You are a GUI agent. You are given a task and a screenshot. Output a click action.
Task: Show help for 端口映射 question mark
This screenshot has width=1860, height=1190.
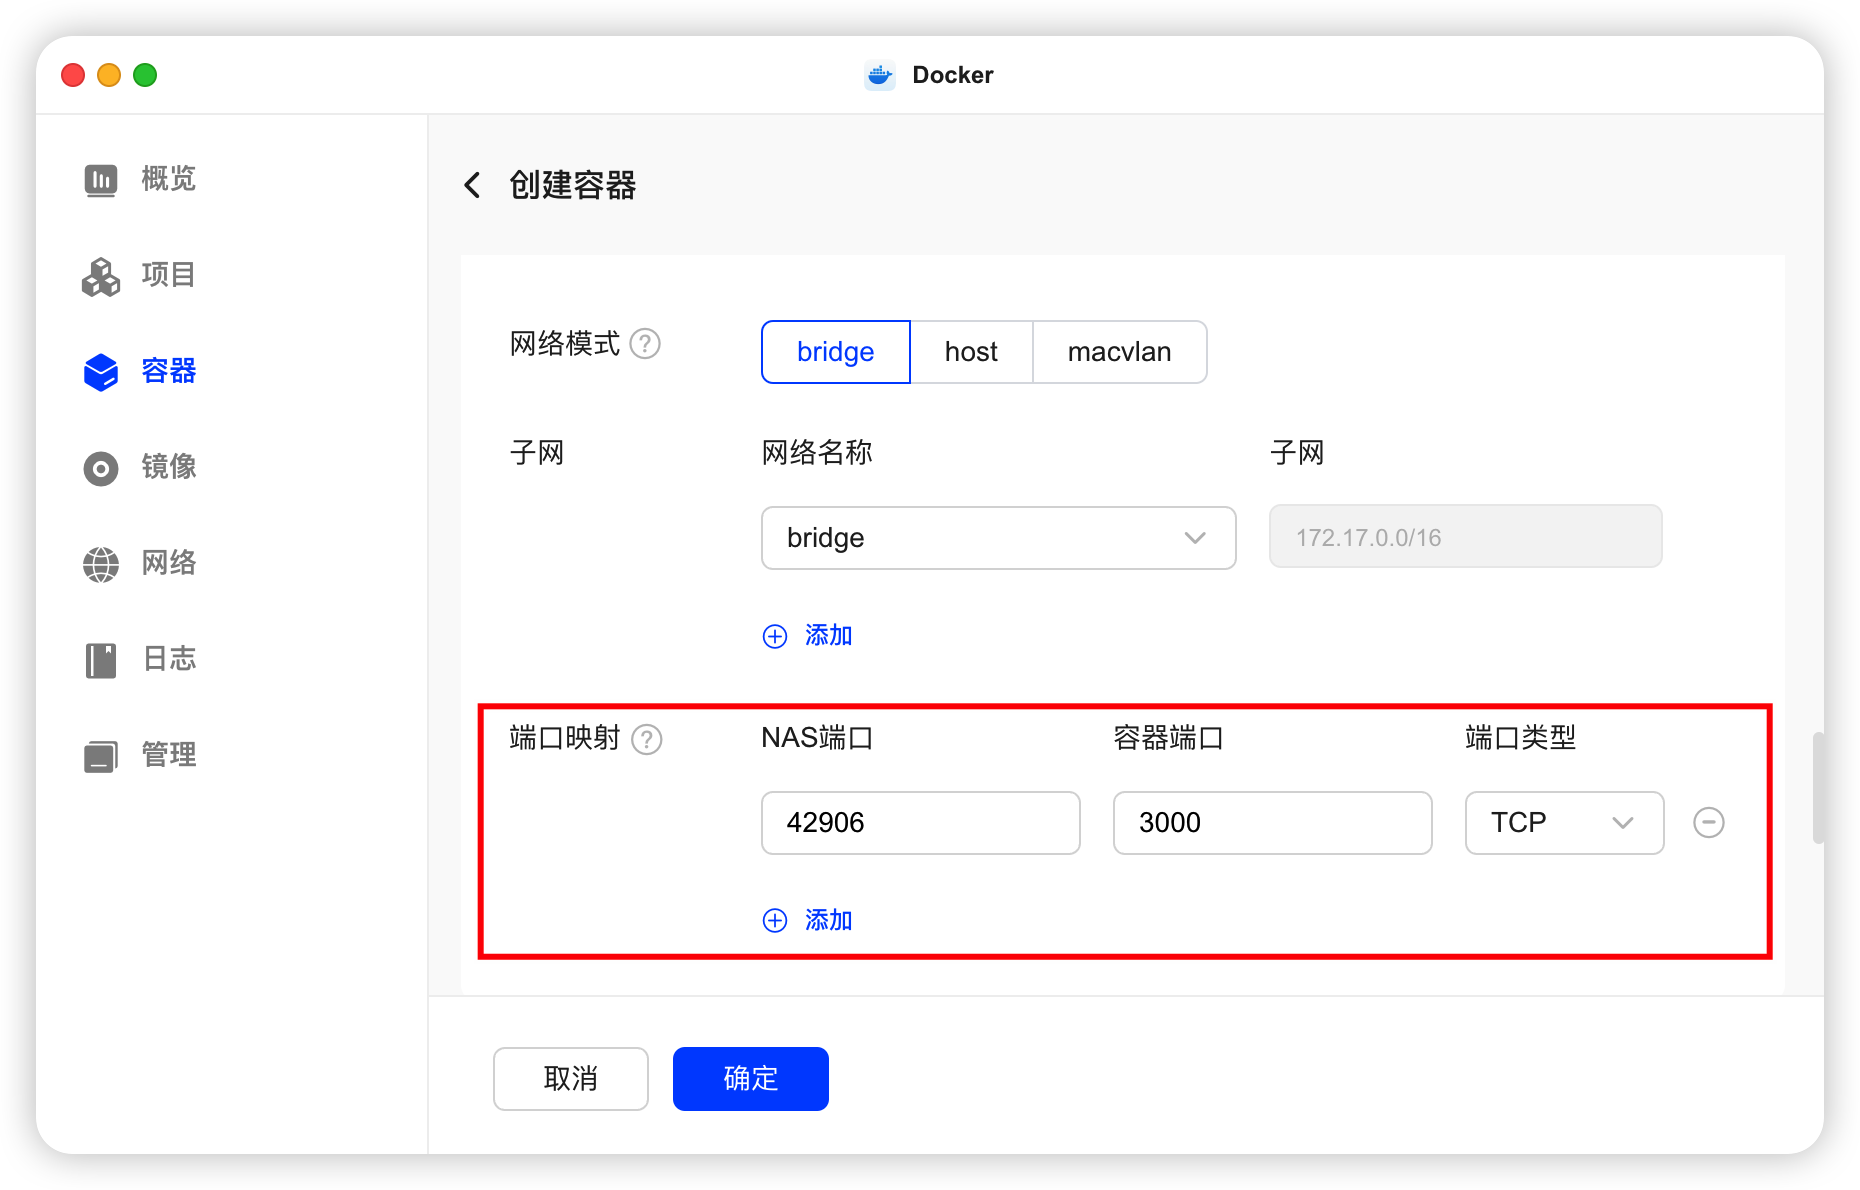tap(647, 739)
